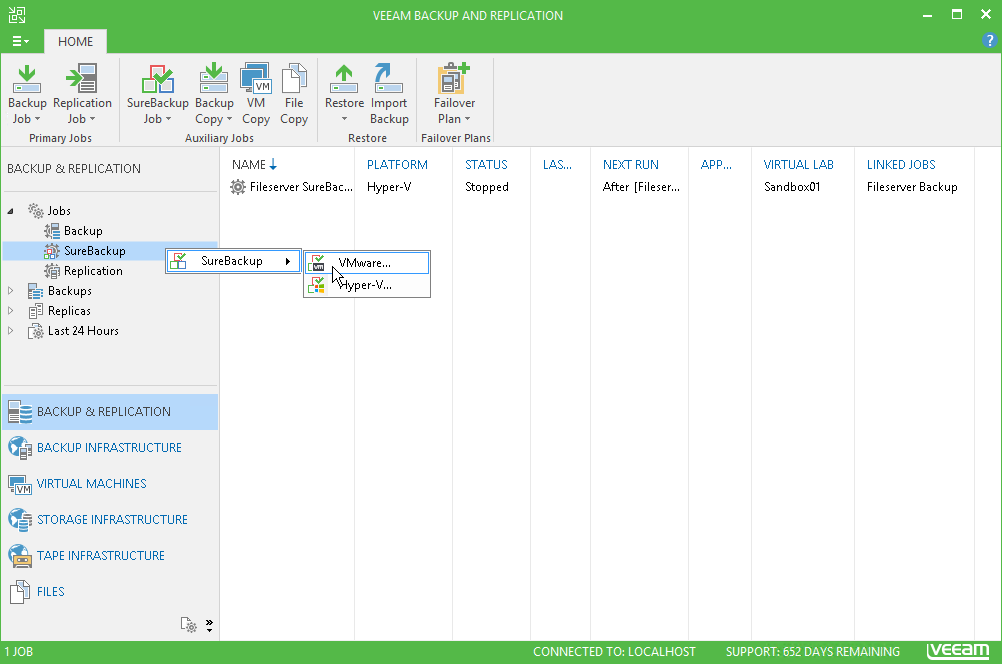The width and height of the screenshot is (1002, 664).
Task: Launch File Copy from the ribbon
Action: tap(294, 94)
